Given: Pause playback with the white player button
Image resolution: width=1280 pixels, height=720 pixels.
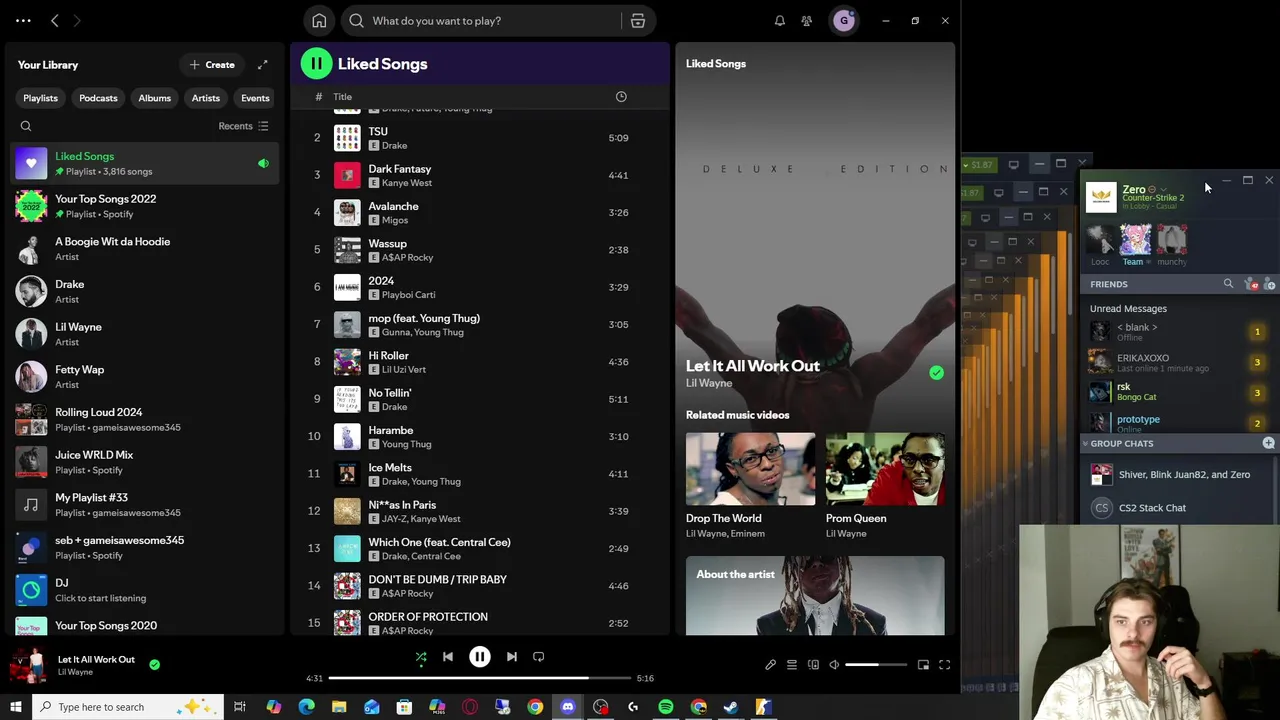Looking at the screenshot, I should [x=480, y=657].
